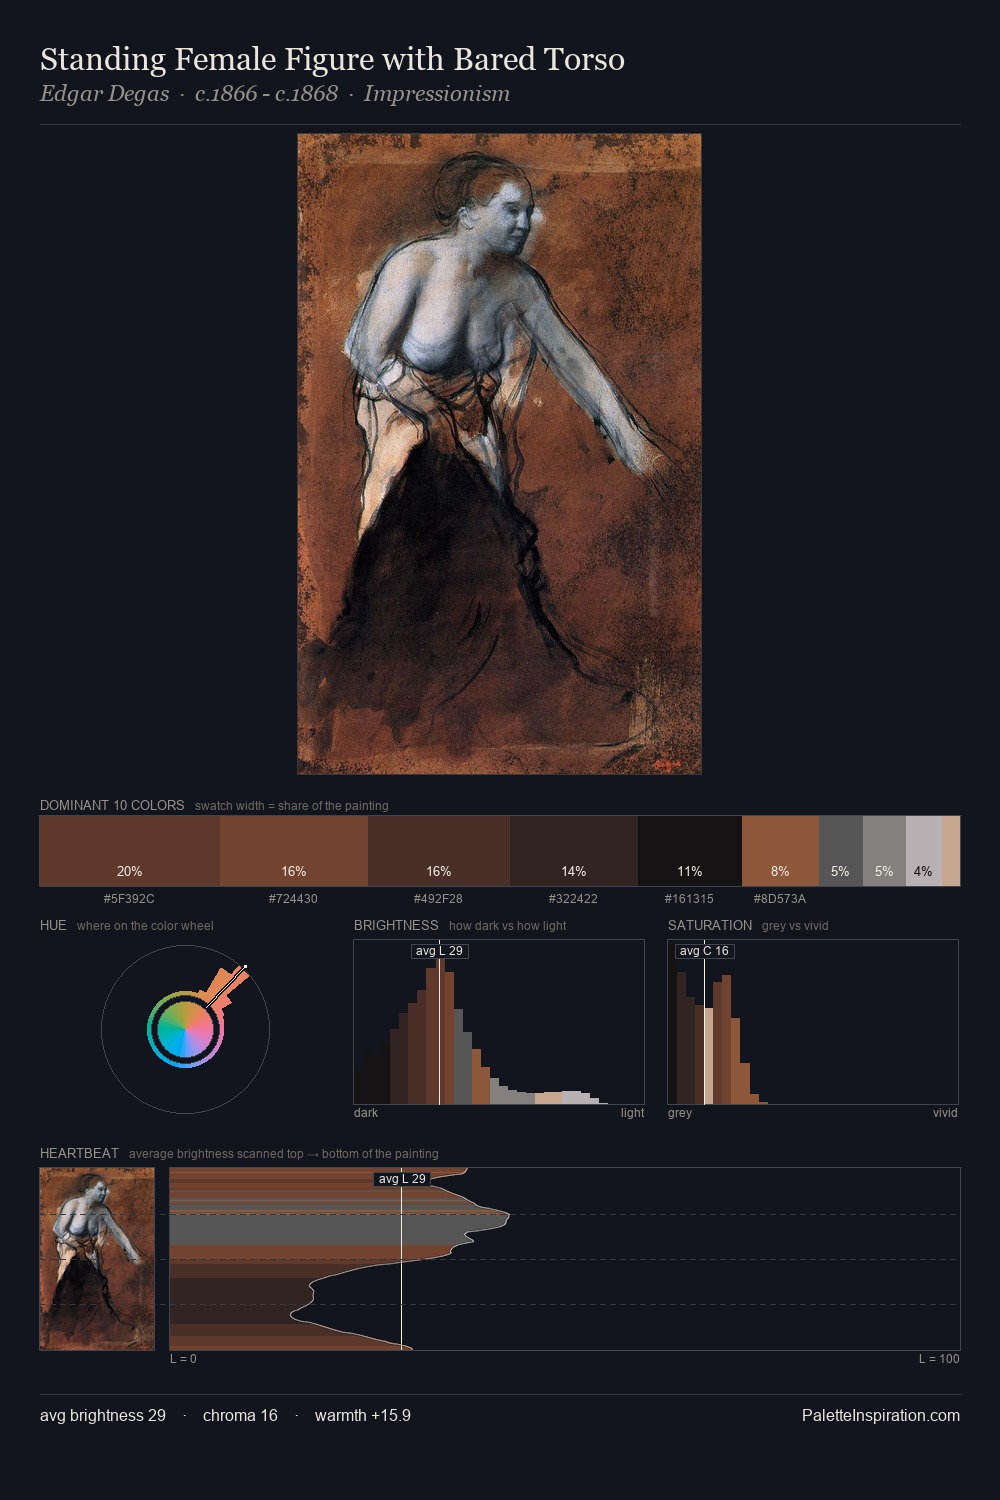Select the narrow tan swatch at palette end
Screen dimensions: 1000x1500
(951, 851)
